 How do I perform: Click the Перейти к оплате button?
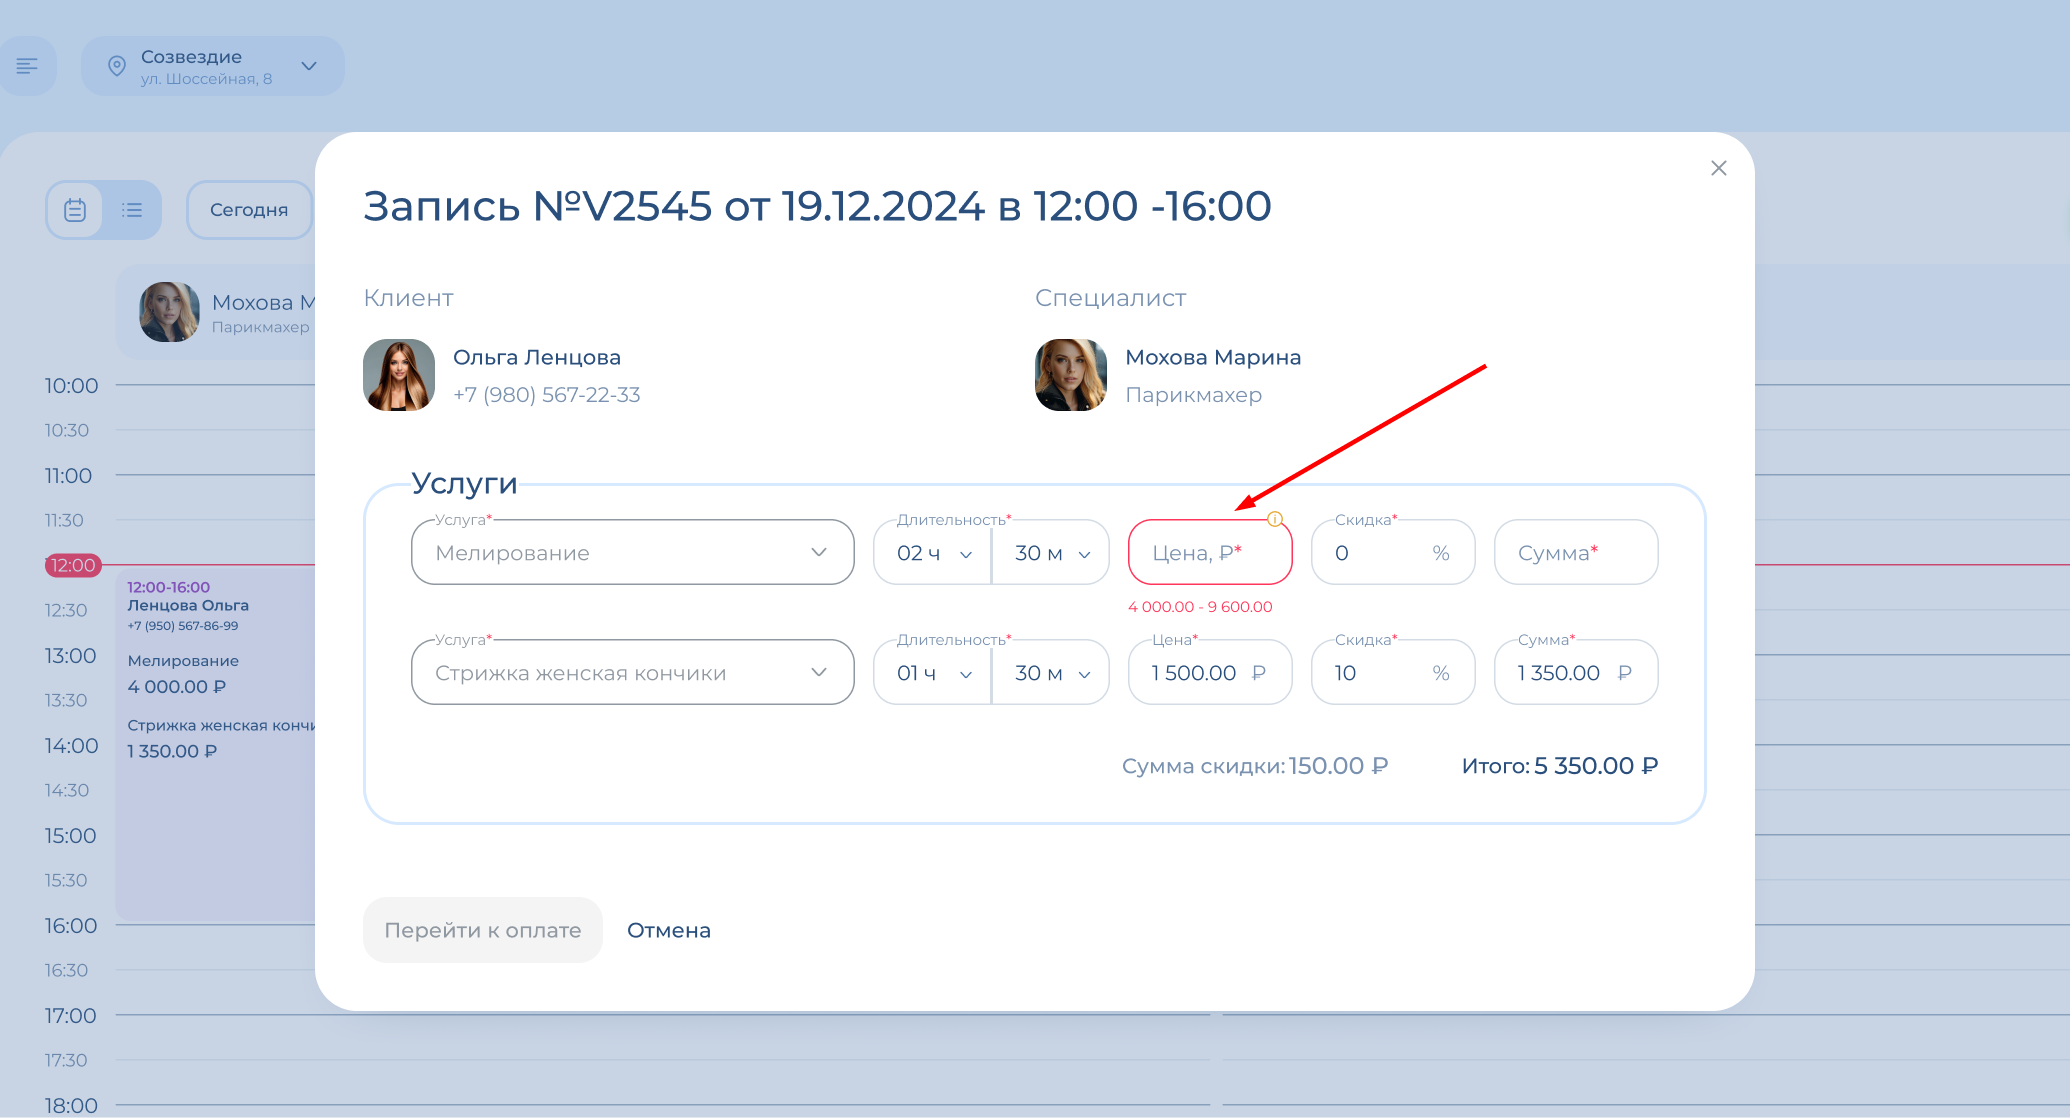(x=482, y=930)
